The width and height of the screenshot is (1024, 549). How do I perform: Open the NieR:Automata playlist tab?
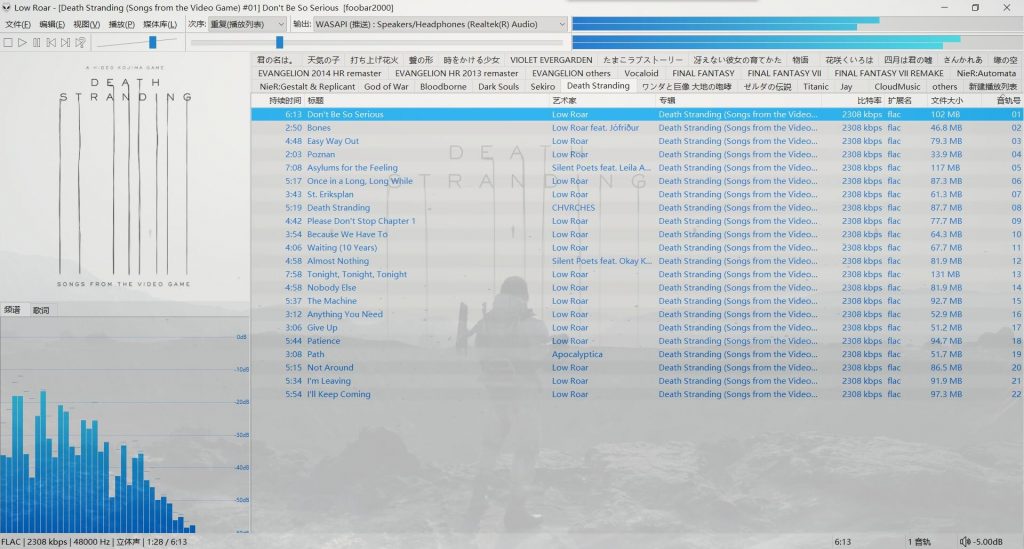point(986,73)
